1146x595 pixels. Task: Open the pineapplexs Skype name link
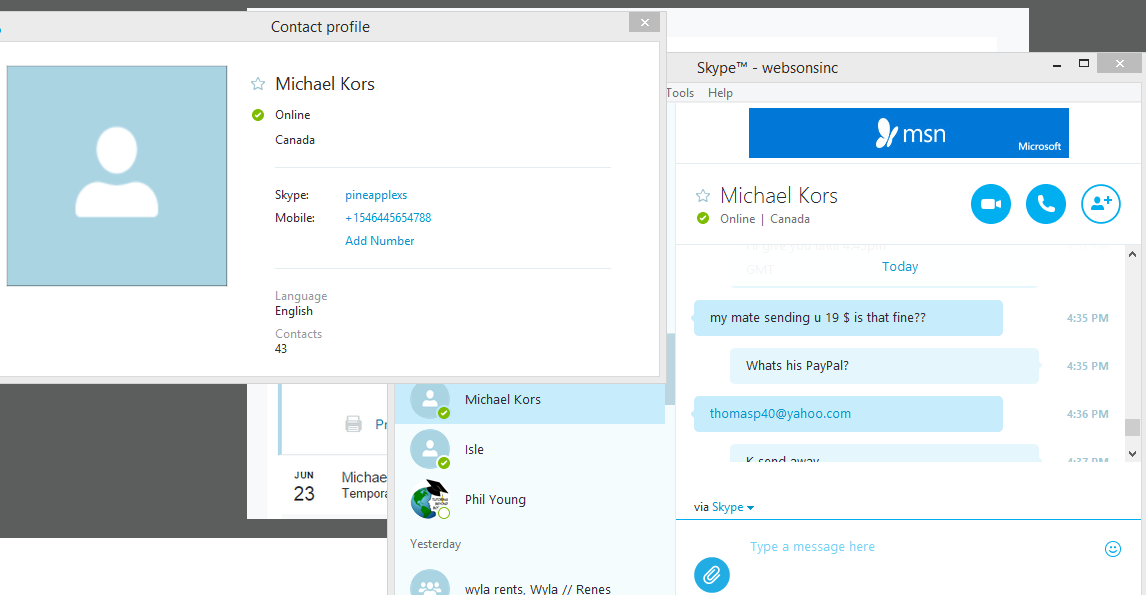tap(376, 195)
